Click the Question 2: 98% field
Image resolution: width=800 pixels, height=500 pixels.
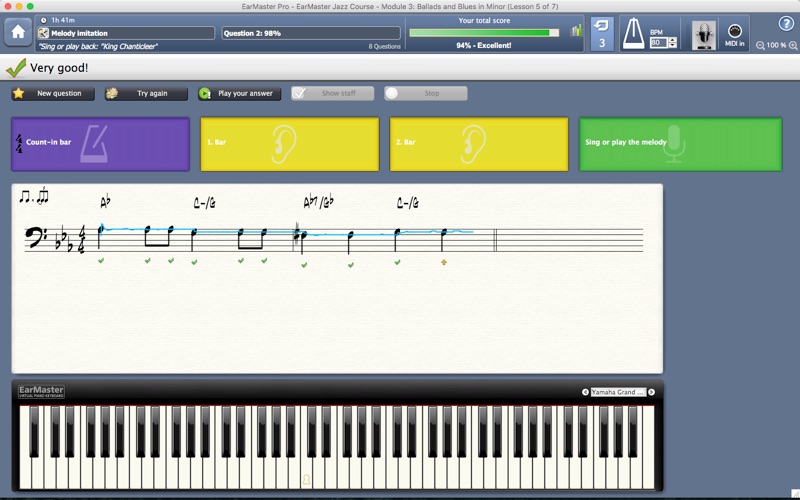(x=311, y=33)
